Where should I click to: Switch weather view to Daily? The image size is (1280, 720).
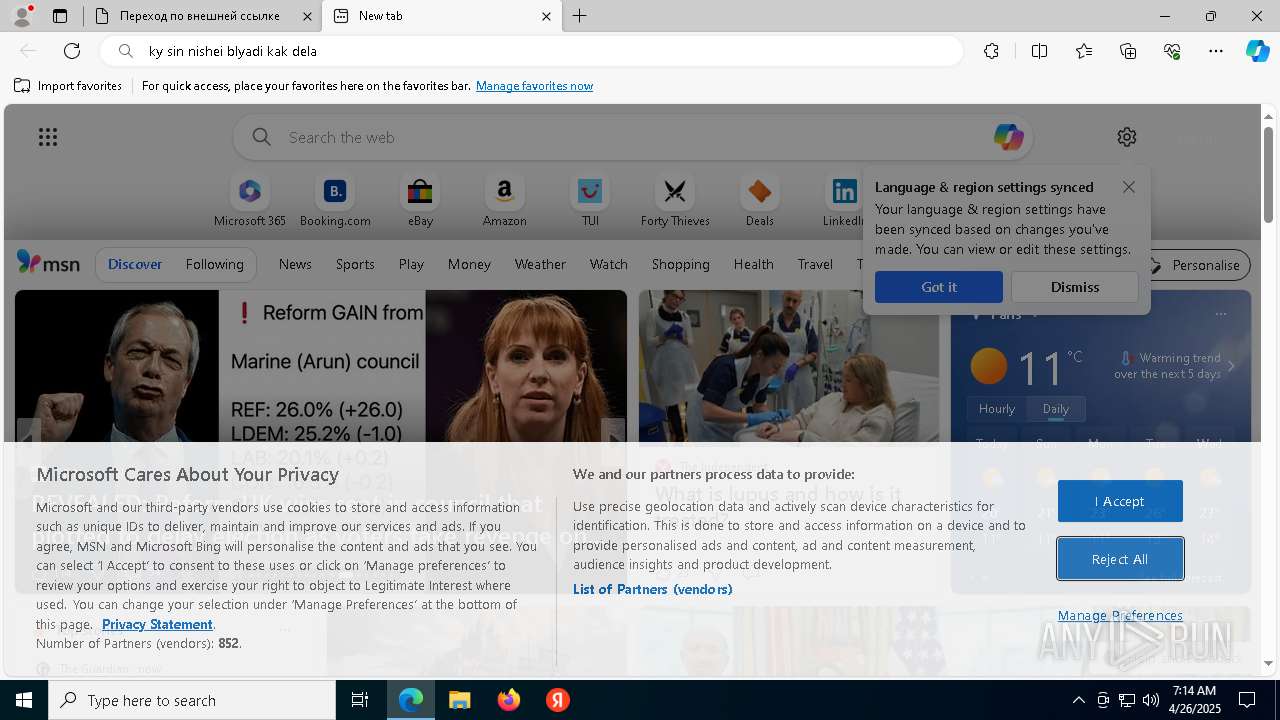[x=1056, y=409]
